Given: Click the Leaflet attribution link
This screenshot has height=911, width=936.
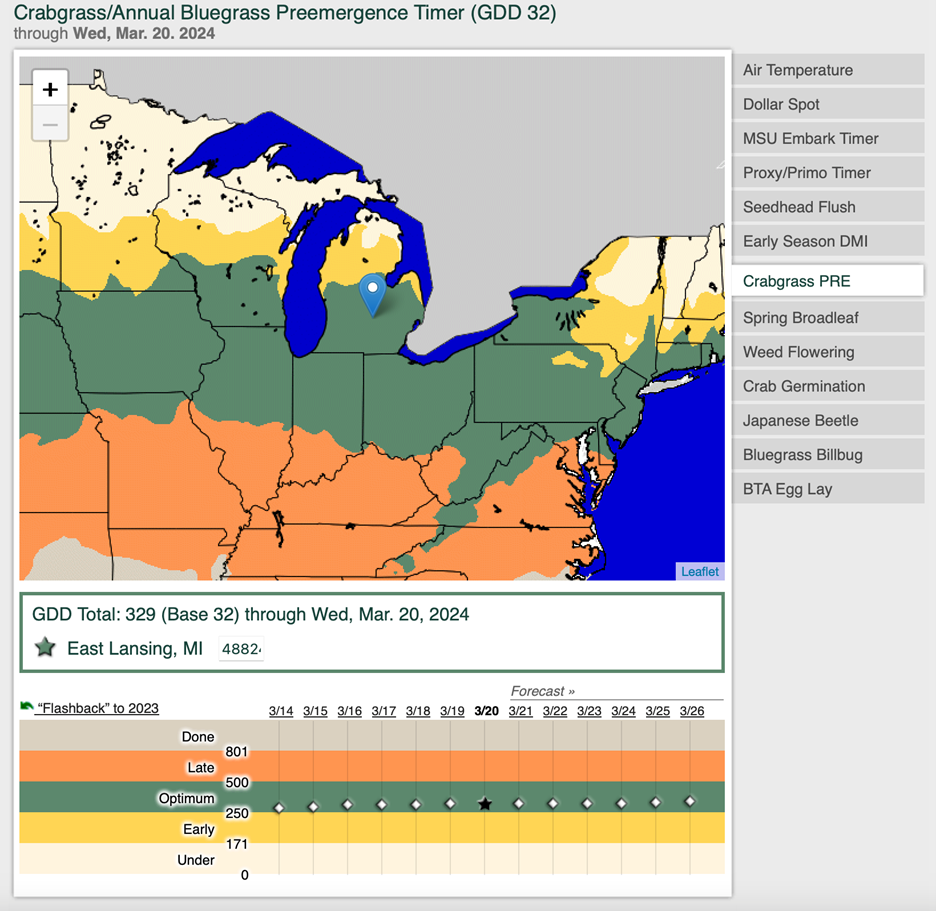Looking at the screenshot, I should click(699, 571).
